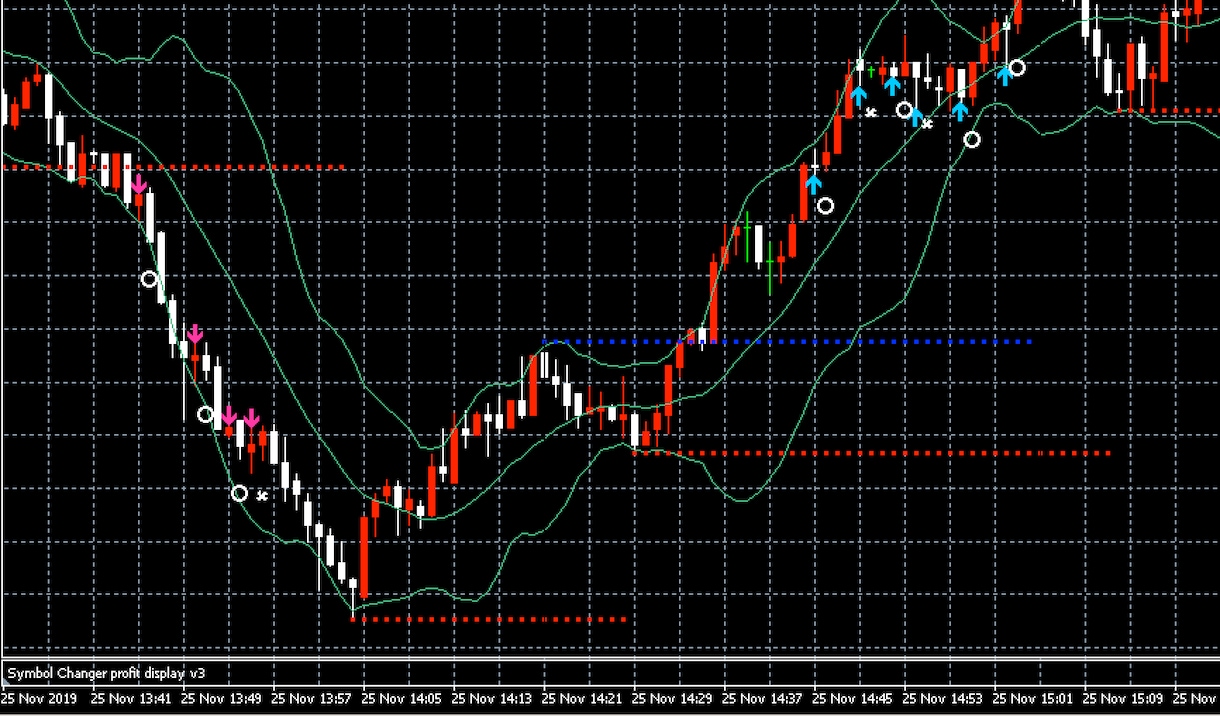Screen dimensions: 1220x716
Task: Select the lowest red dotted support line
Action: point(489,619)
